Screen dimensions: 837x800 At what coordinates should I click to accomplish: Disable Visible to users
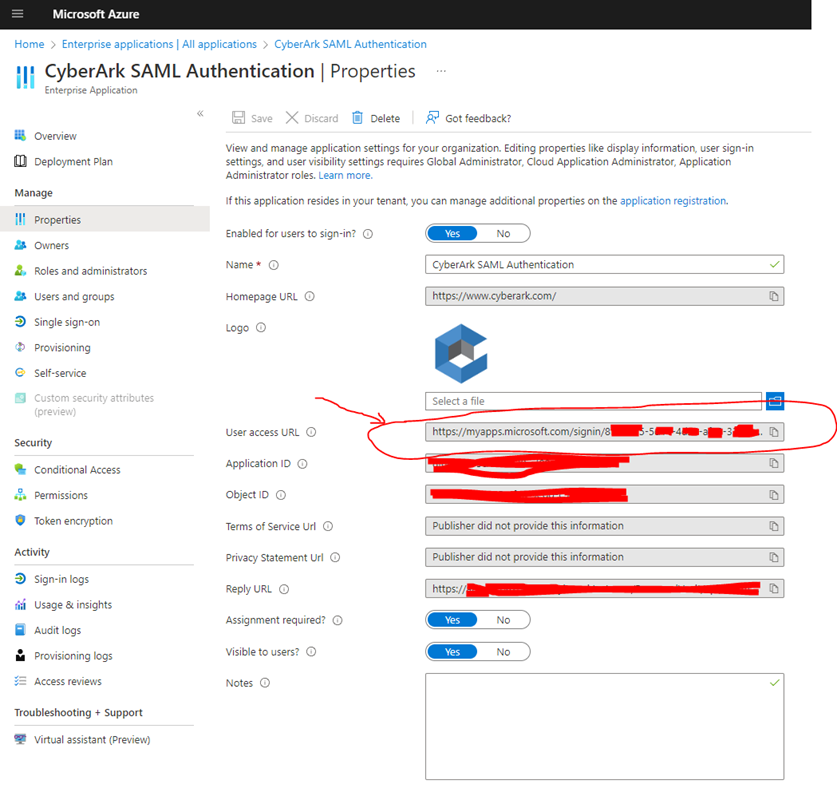(x=505, y=651)
